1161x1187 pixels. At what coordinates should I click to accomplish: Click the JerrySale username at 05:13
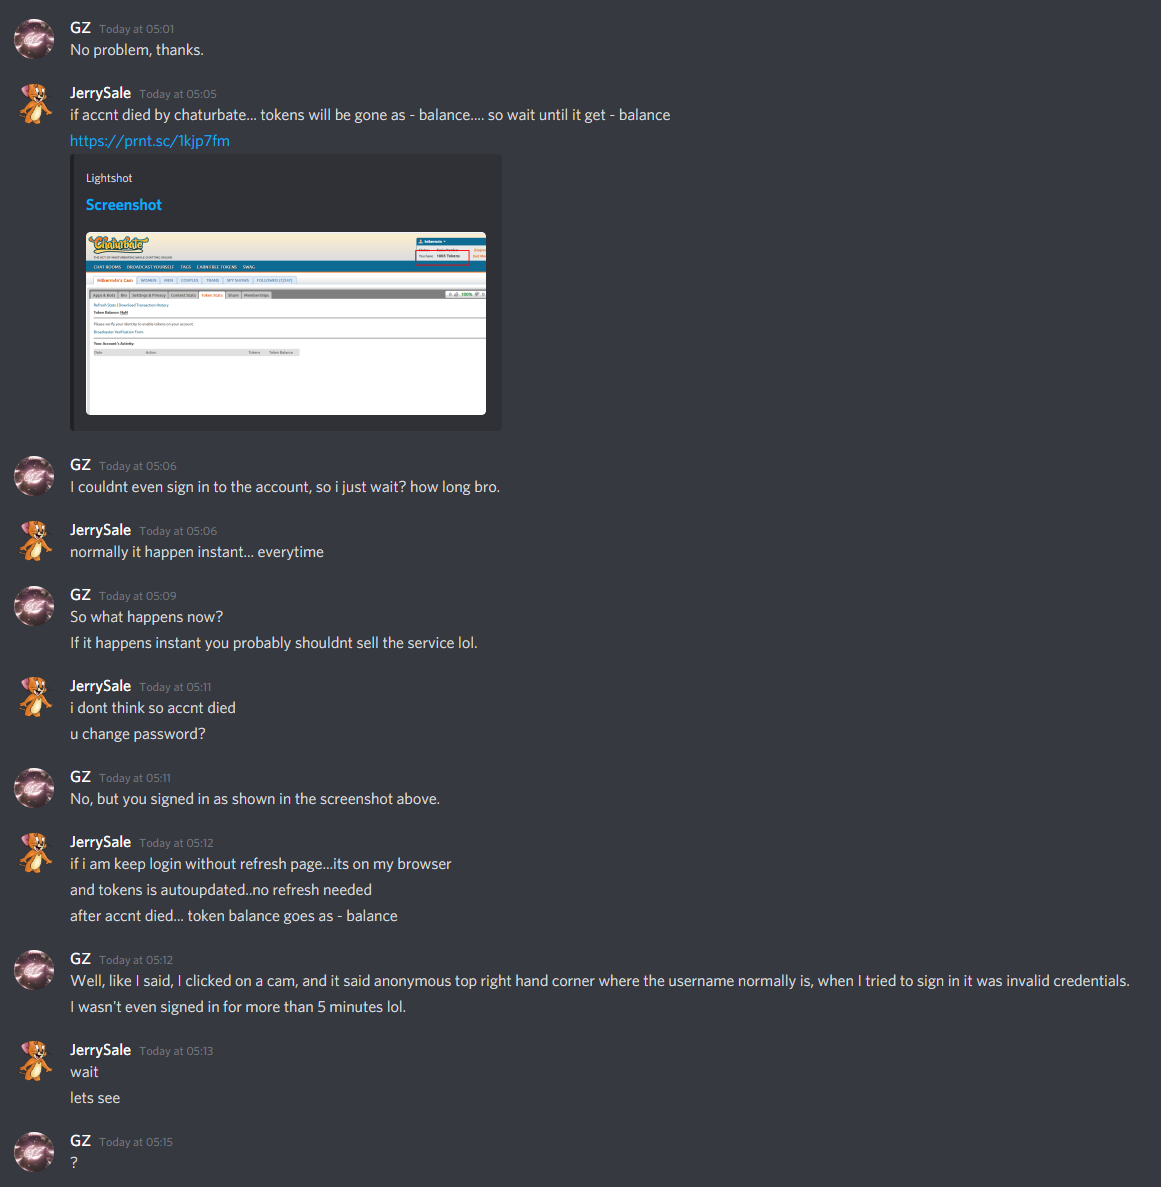[100, 1050]
